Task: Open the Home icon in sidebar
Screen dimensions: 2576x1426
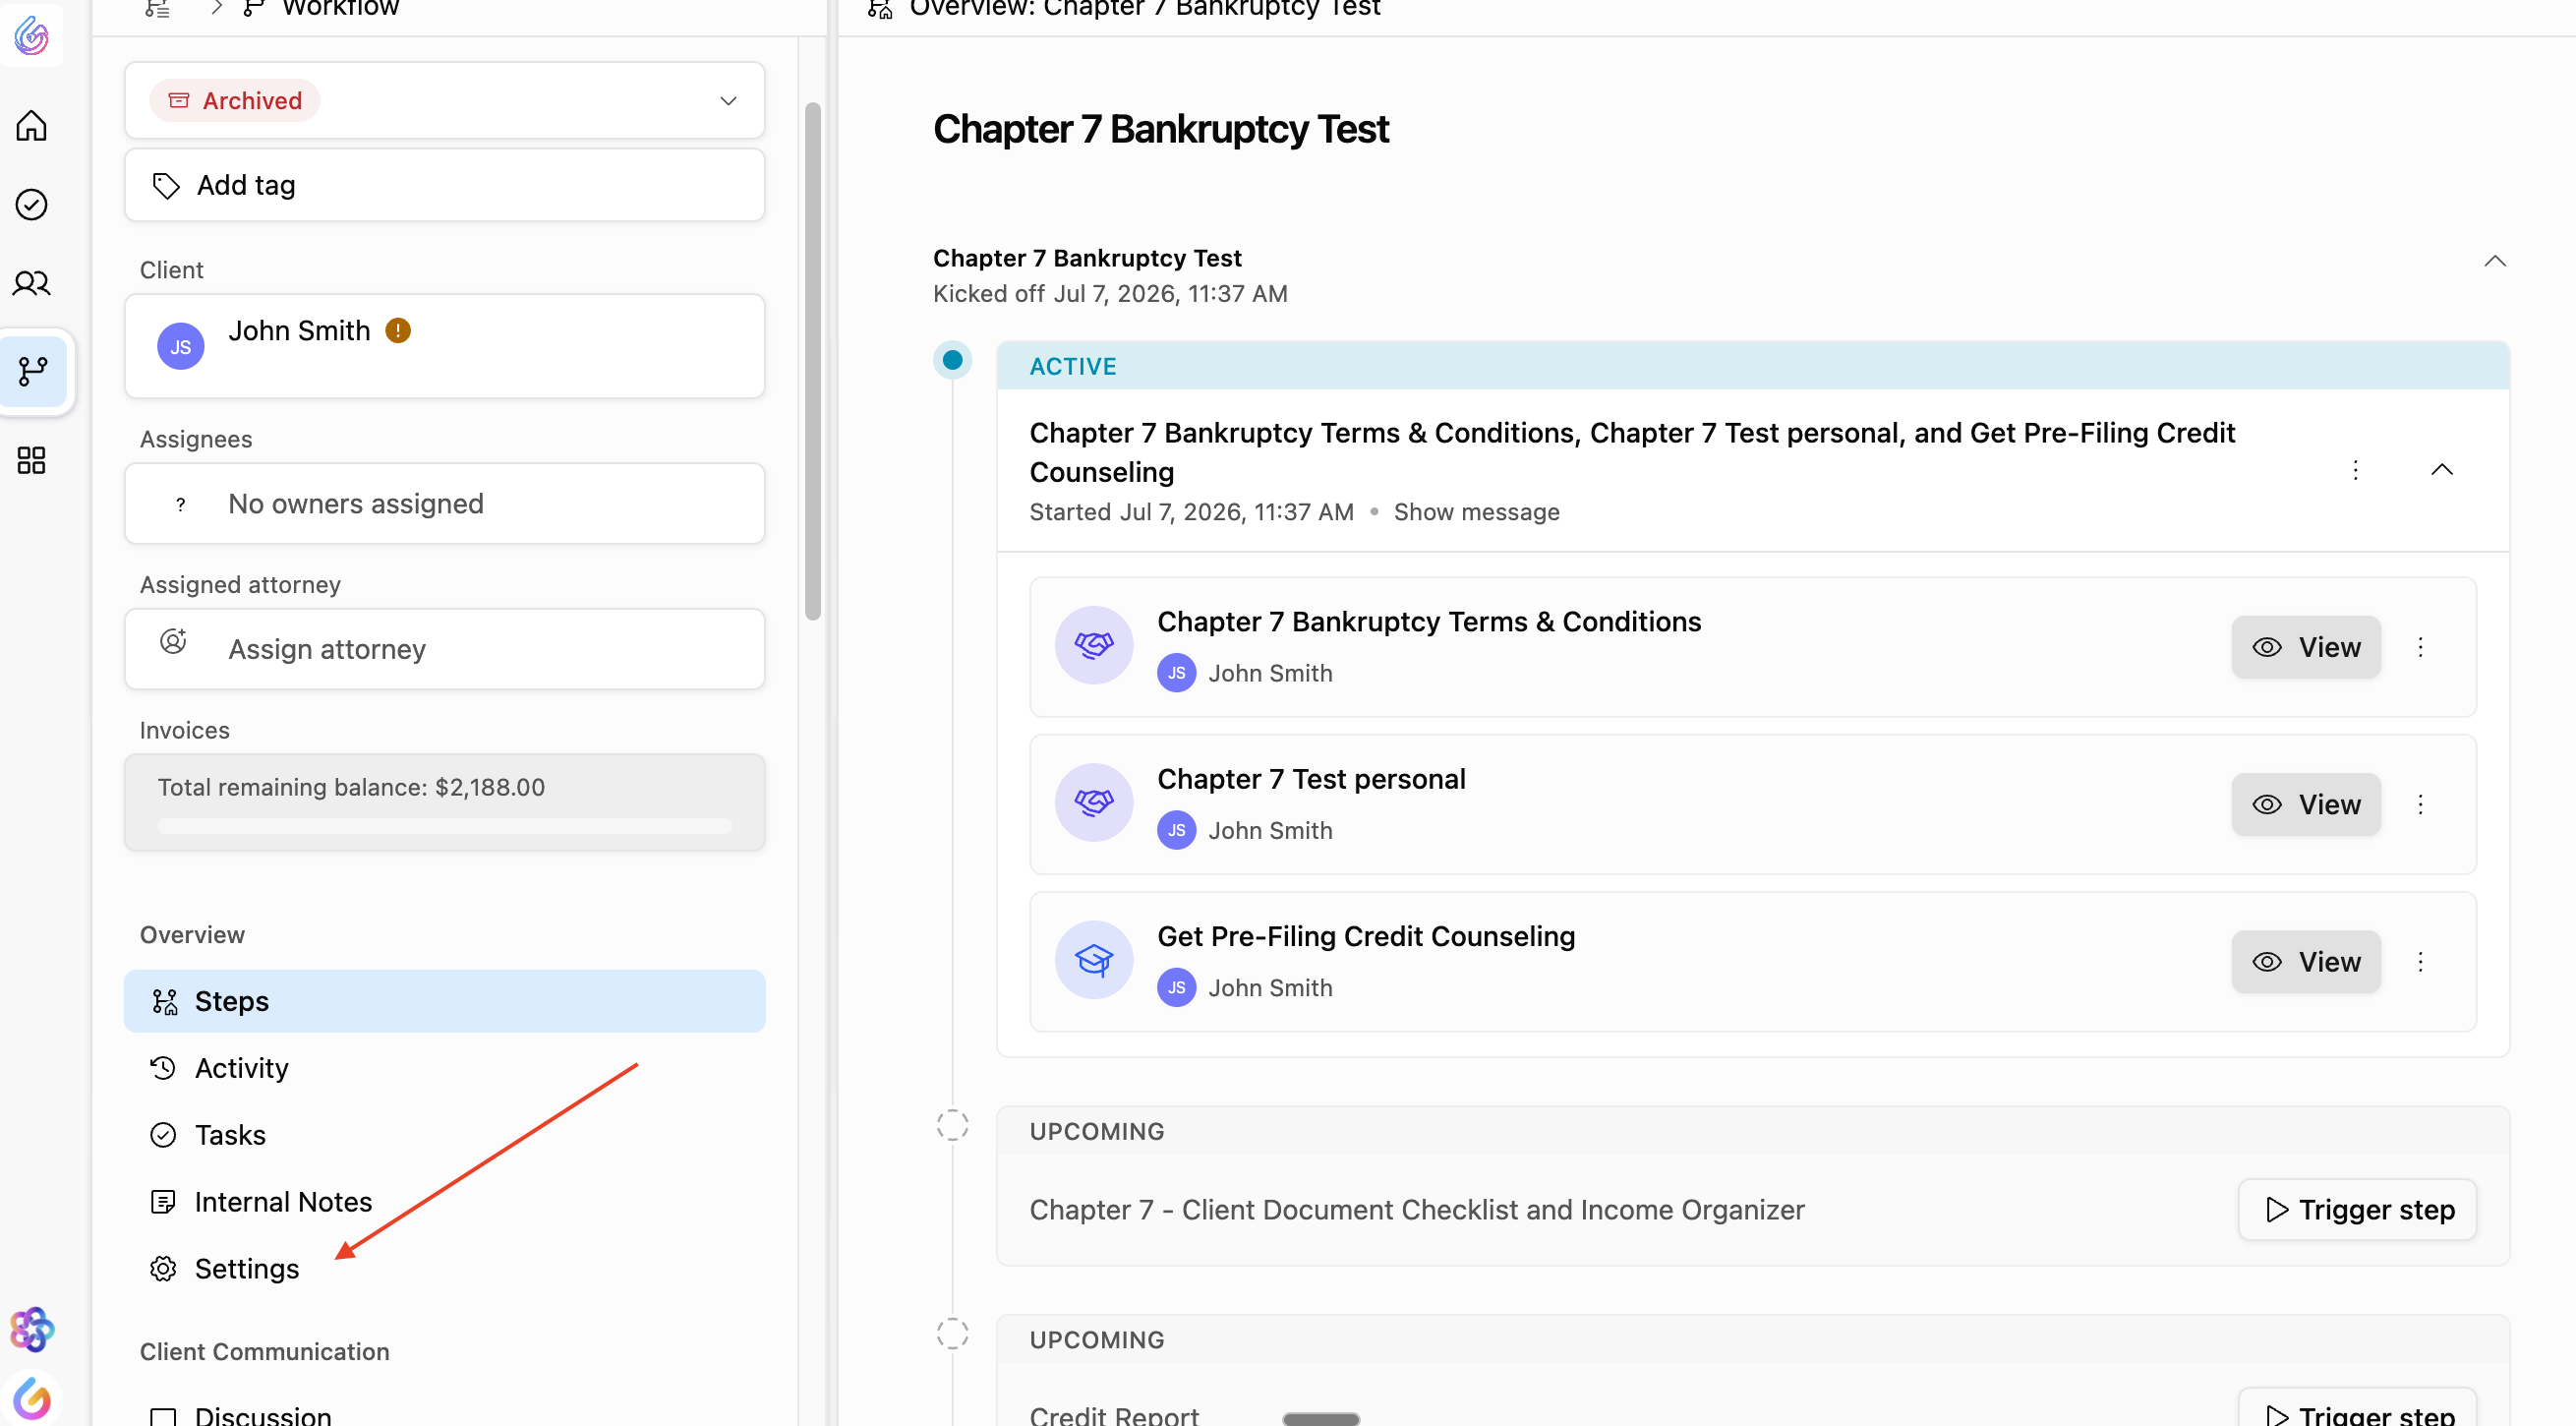Action: tap(31, 126)
